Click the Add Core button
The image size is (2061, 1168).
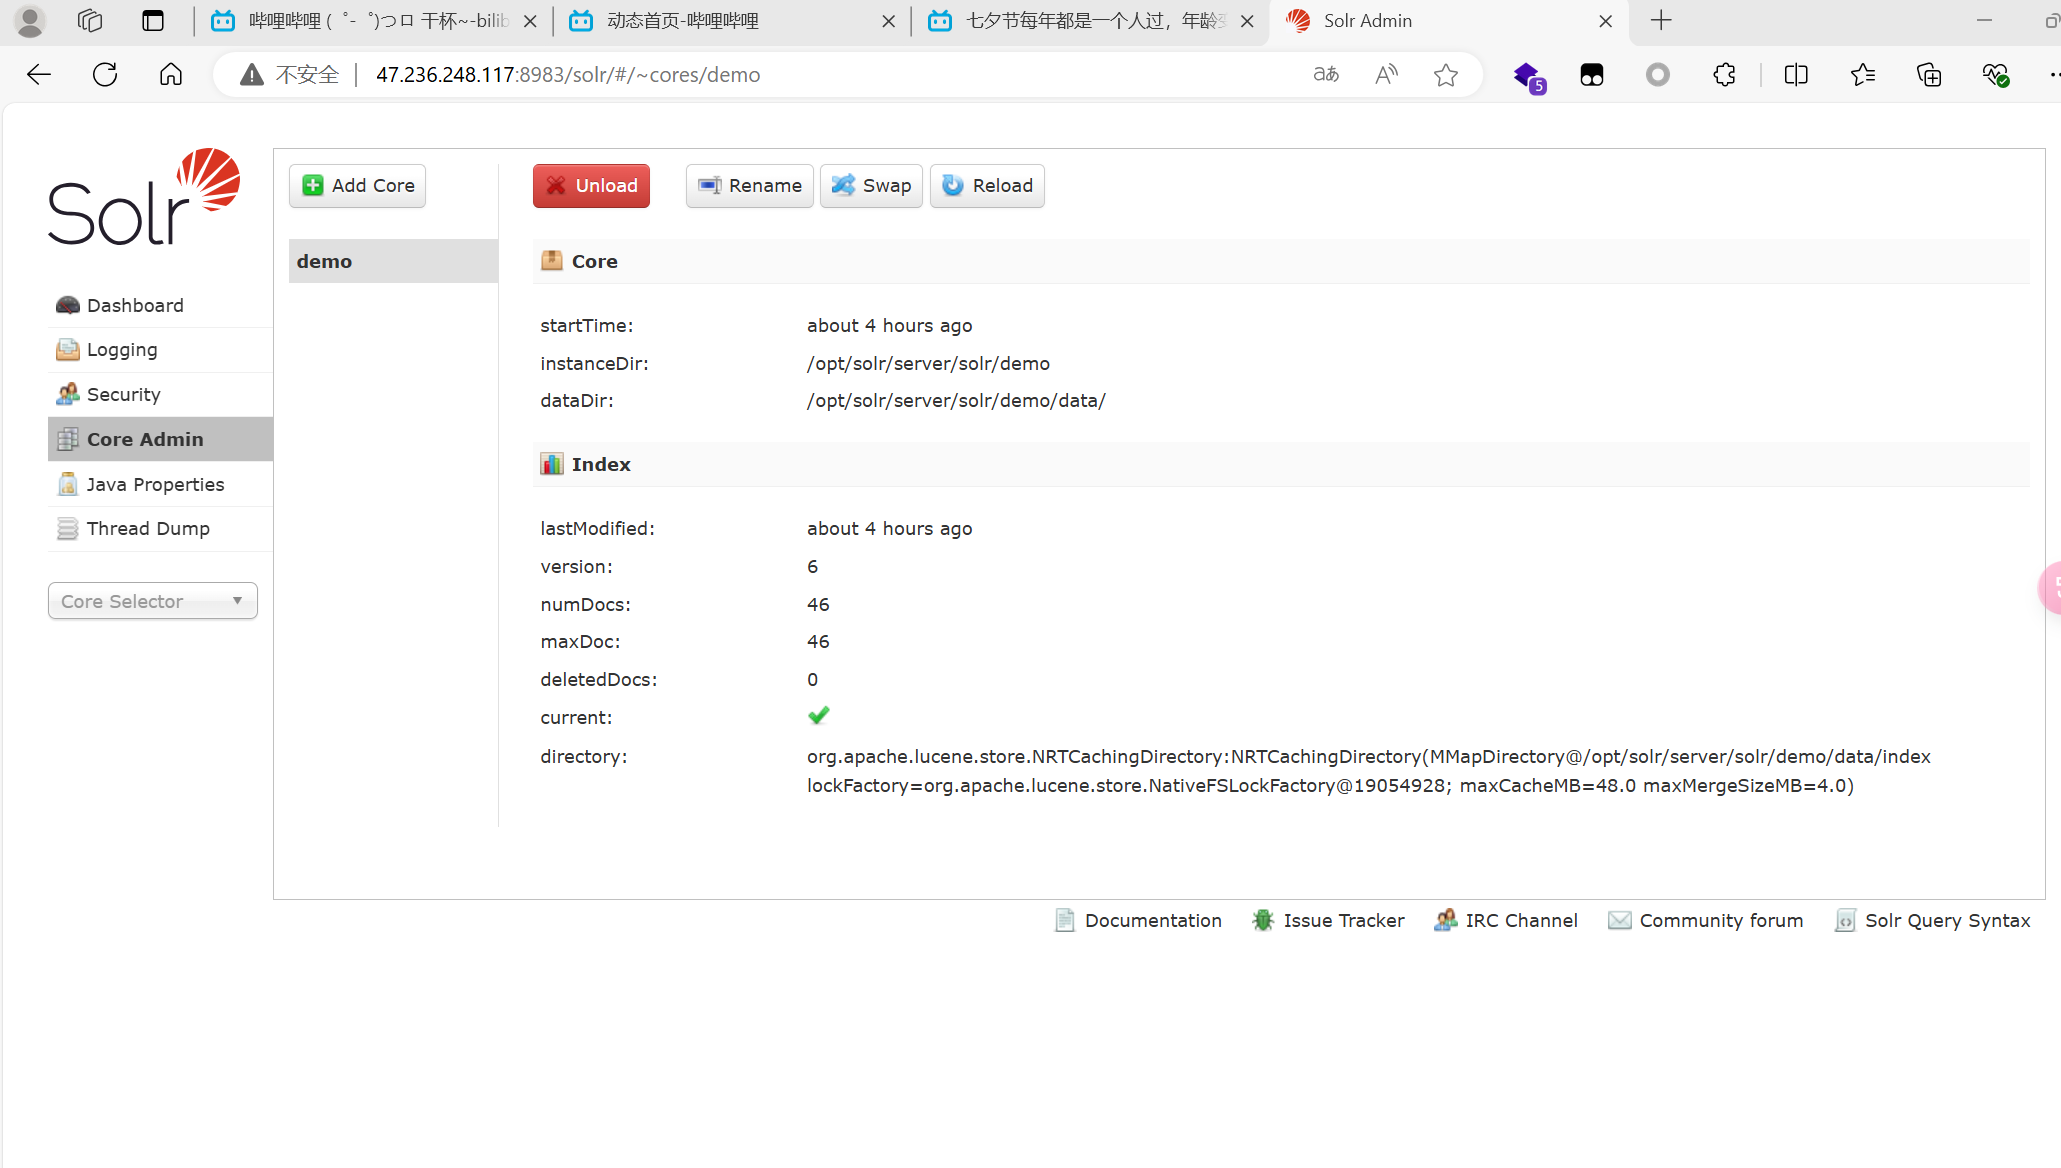357,186
